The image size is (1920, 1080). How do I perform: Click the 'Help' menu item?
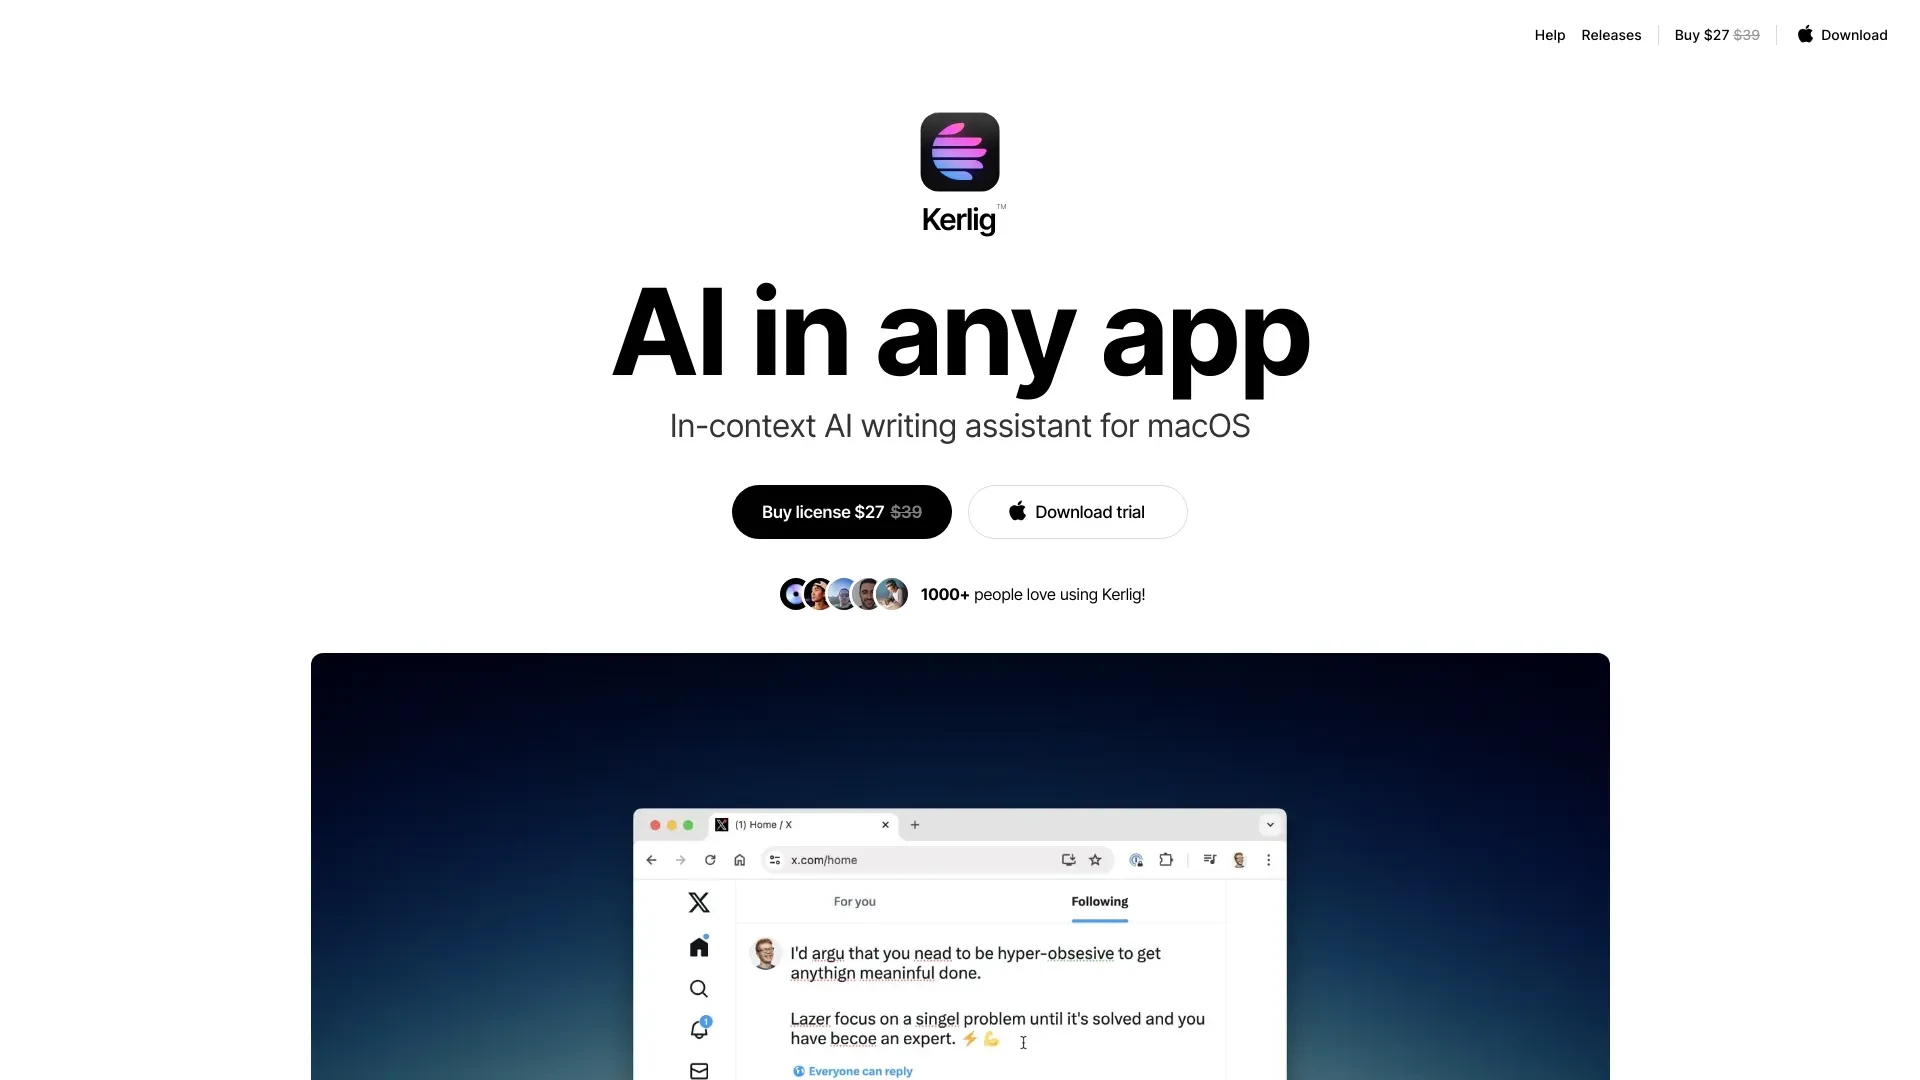click(1551, 34)
